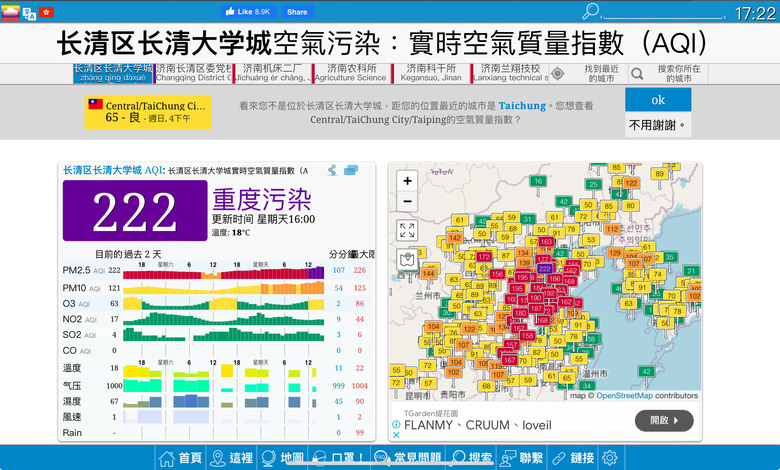Click the magnifier search icon in top bar
The width and height of the screenshot is (780, 470).
click(x=590, y=11)
